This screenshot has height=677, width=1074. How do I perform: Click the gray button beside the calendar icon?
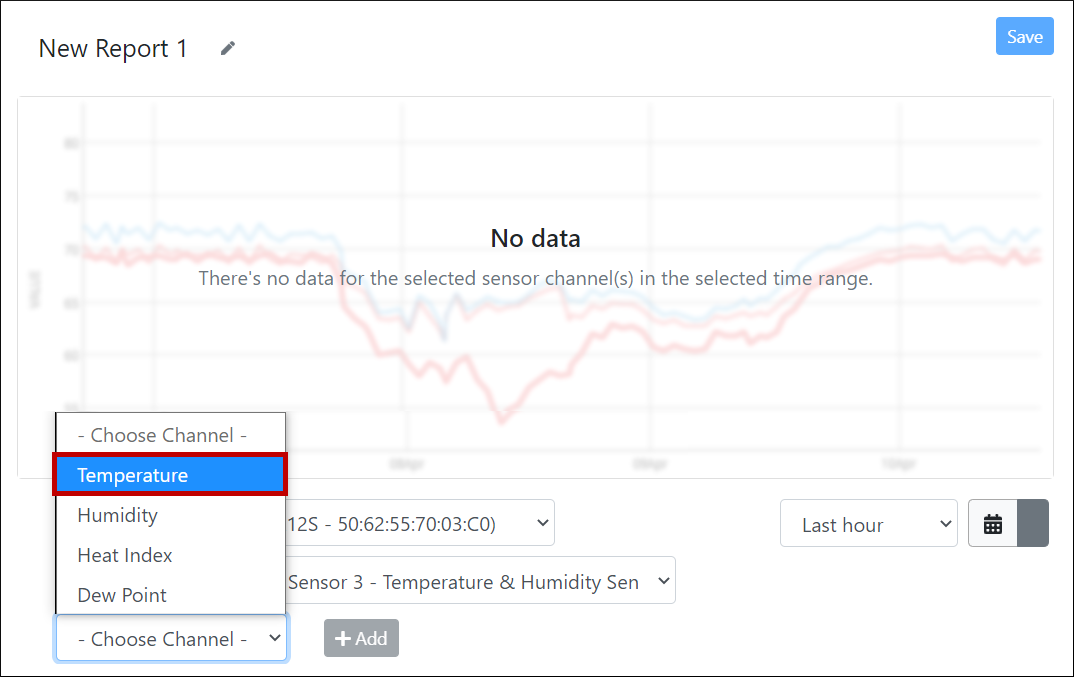(1033, 524)
